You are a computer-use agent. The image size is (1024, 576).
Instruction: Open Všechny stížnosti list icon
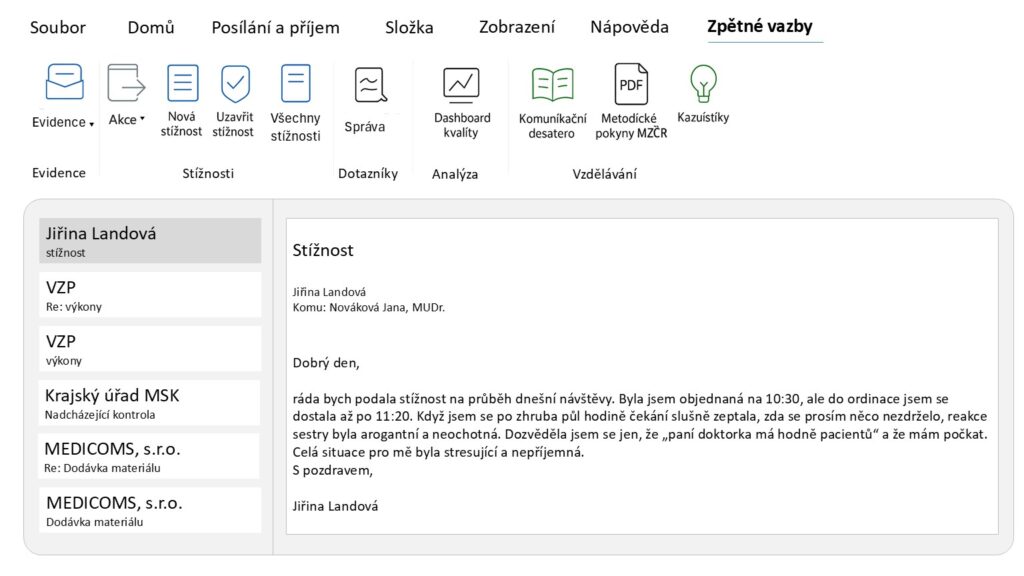(x=296, y=83)
